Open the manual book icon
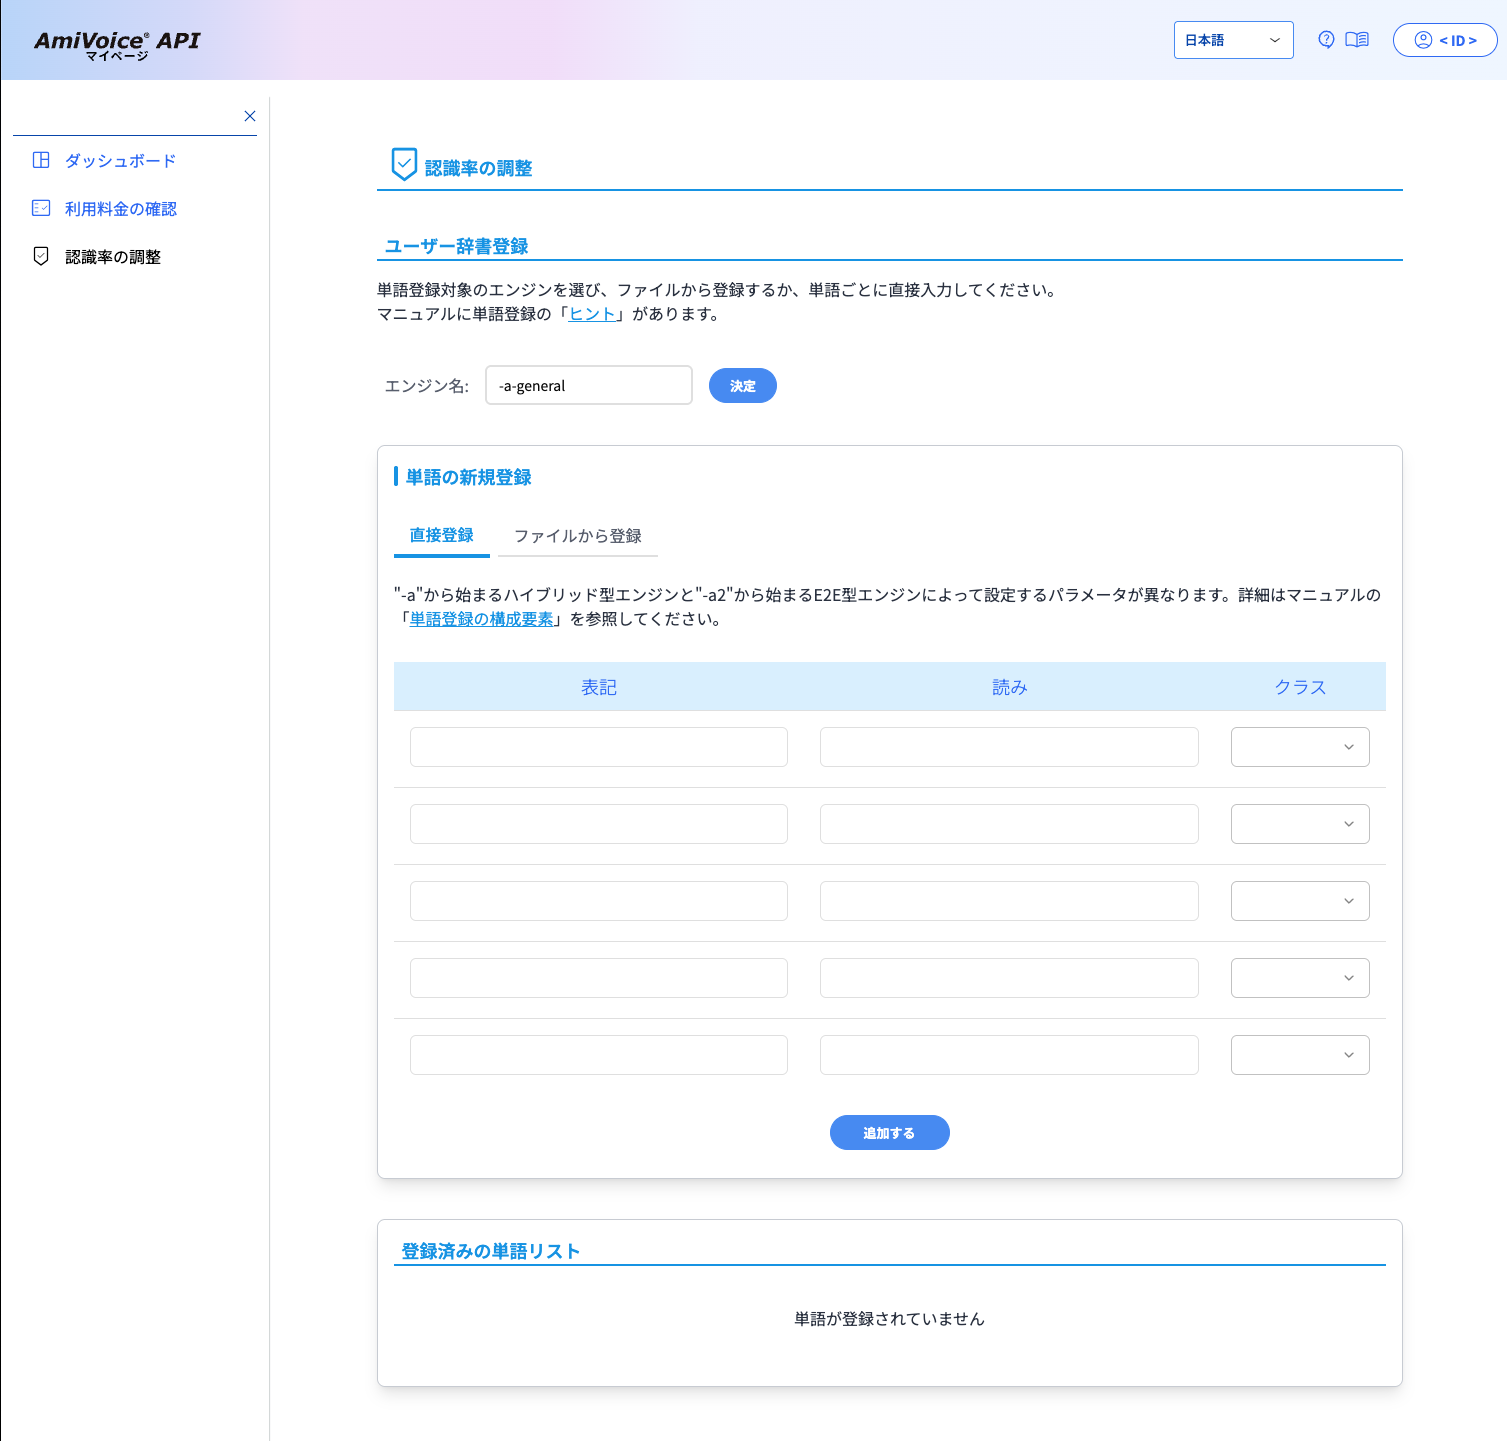This screenshot has height=1441, width=1507. pyautogui.click(x=1357, y=40)
